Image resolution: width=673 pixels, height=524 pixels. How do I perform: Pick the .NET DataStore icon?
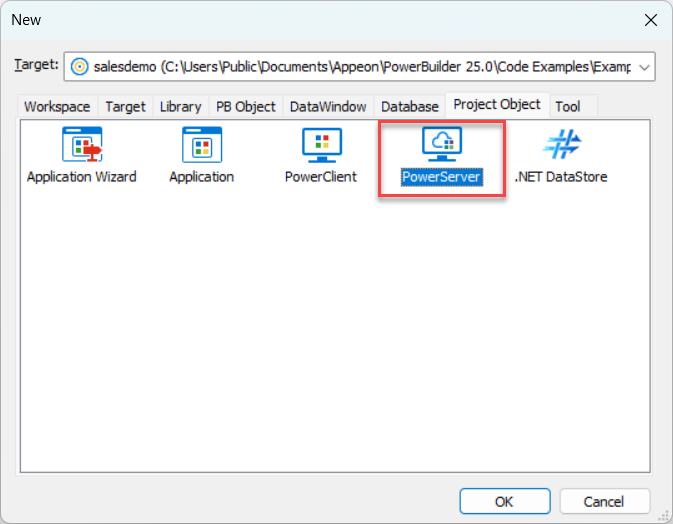(x=560, y=146)
